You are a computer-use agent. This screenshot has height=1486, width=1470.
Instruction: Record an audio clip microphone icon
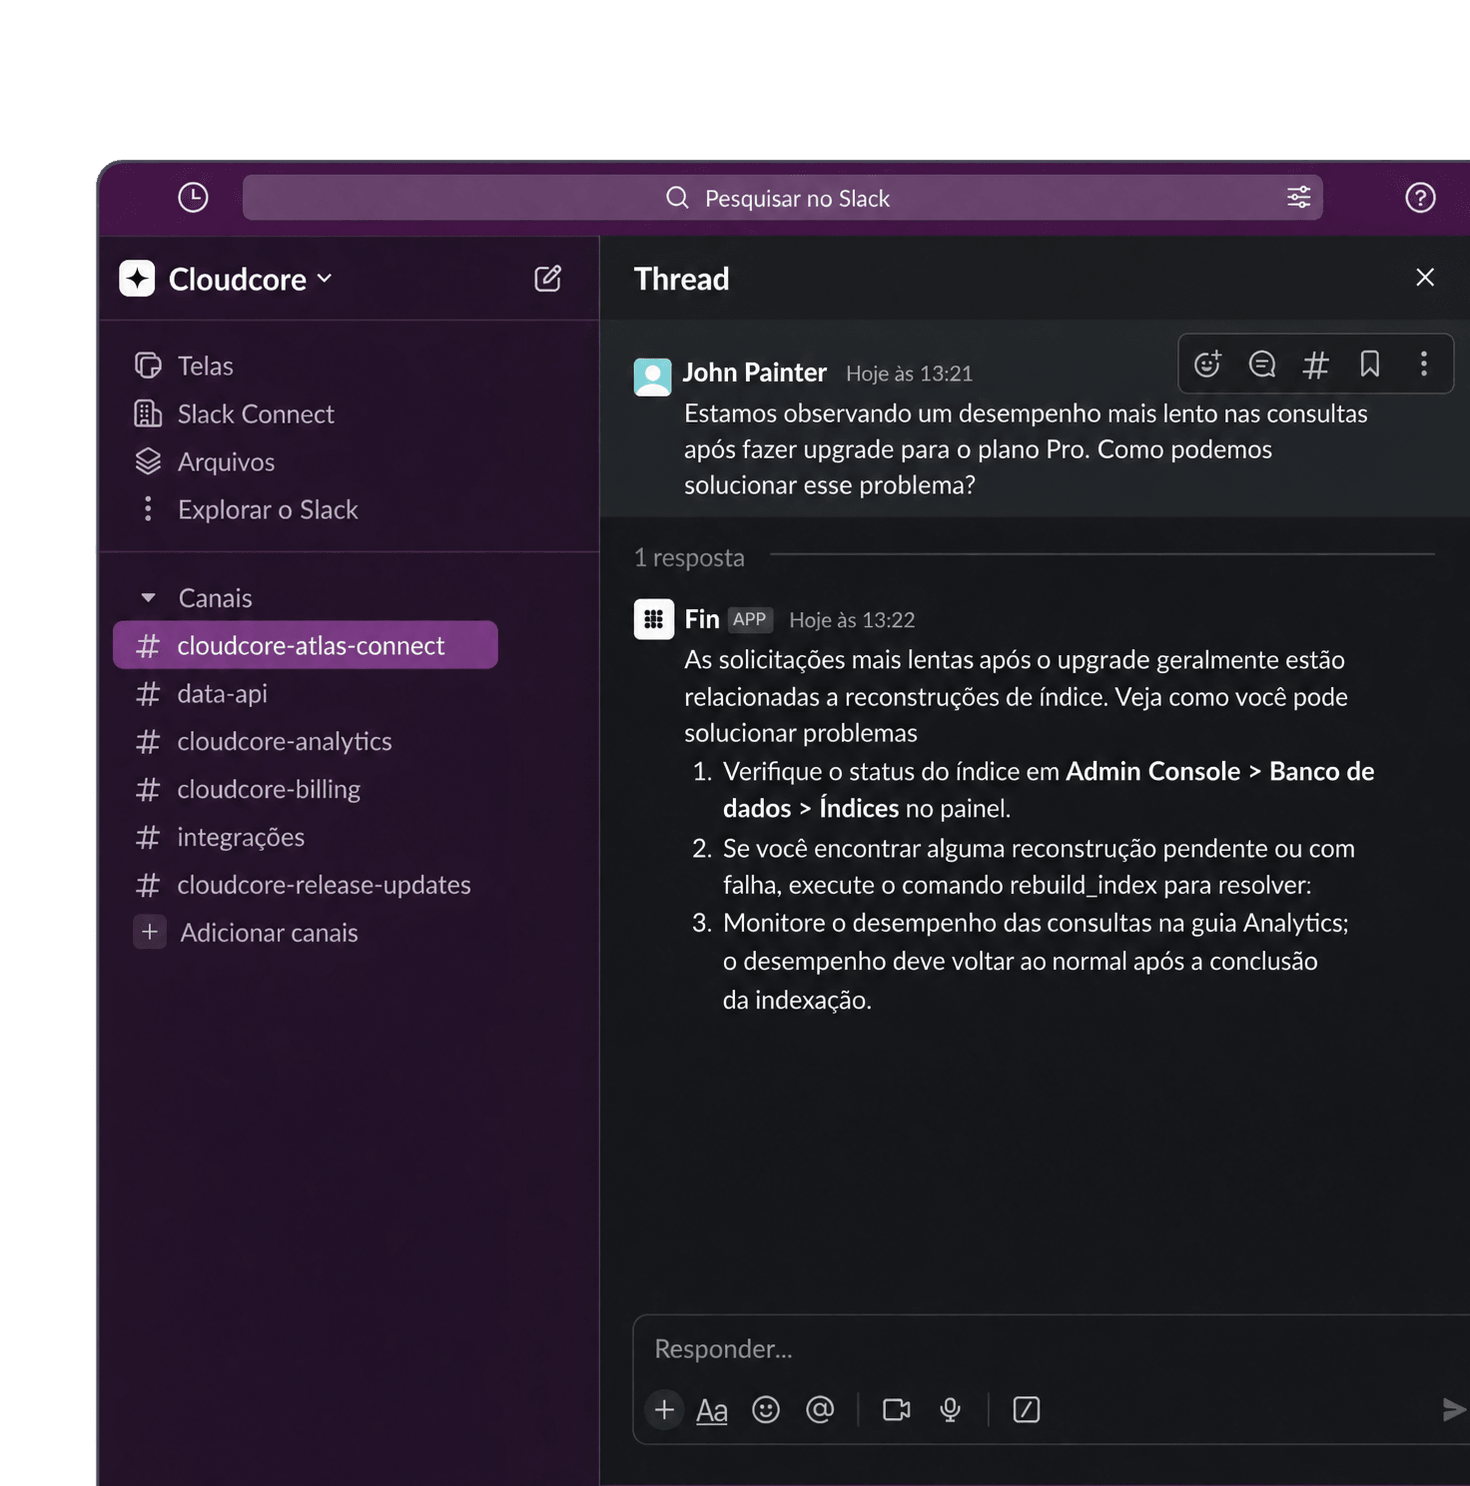[x=950, y=1409]
